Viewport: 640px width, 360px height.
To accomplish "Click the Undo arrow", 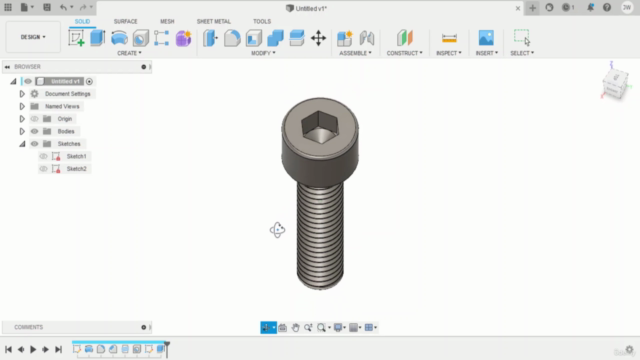I will pyautogui.click(x=63, y=7).
